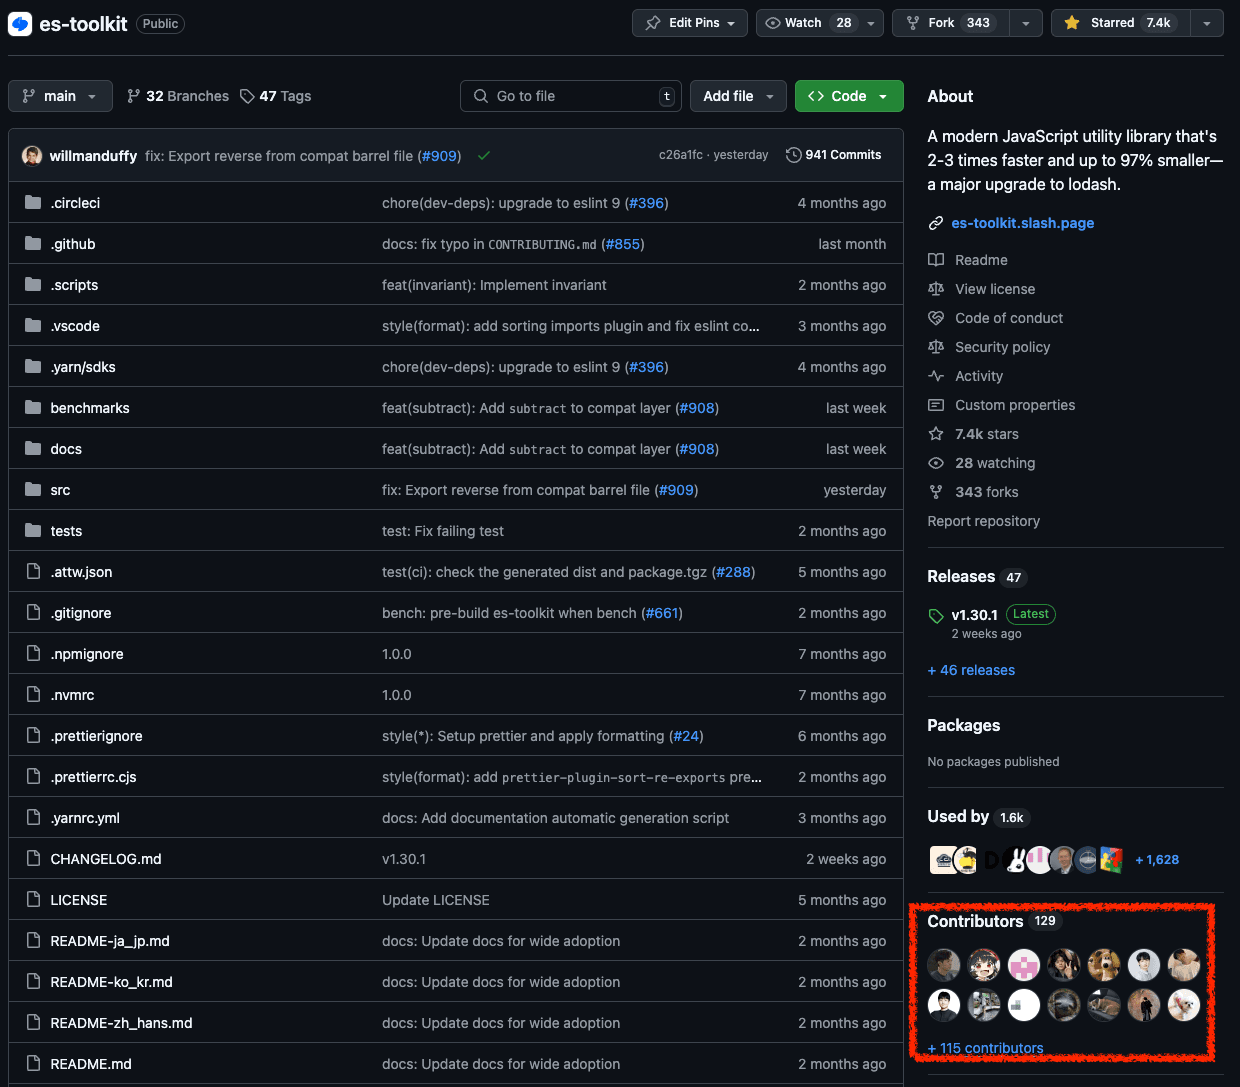Click the Go to file search field

pyautogui.click(x=570, y=96)
